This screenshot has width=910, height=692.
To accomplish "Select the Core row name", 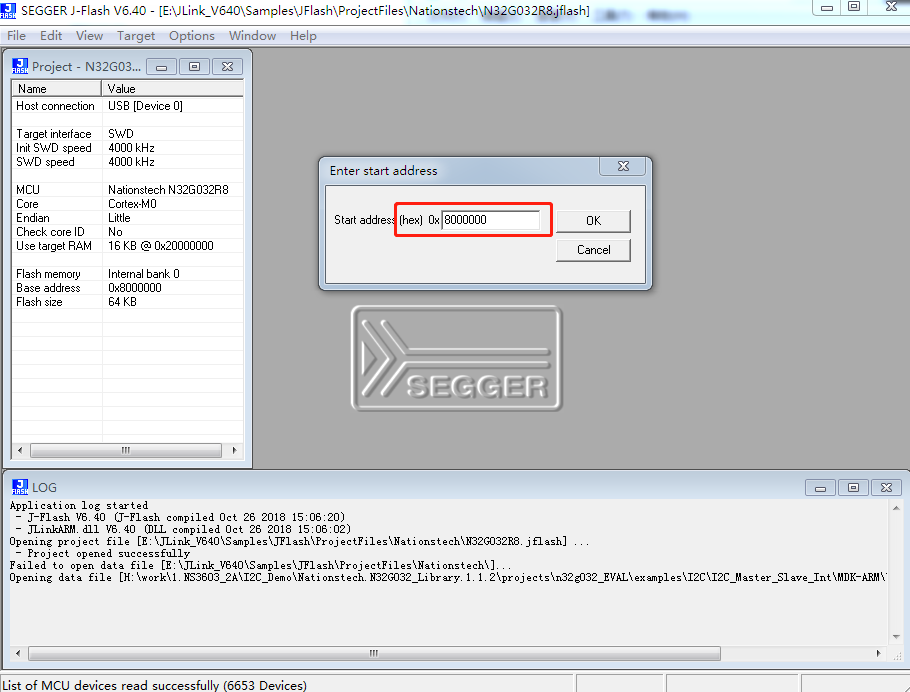I will click(x=27, y=204).
